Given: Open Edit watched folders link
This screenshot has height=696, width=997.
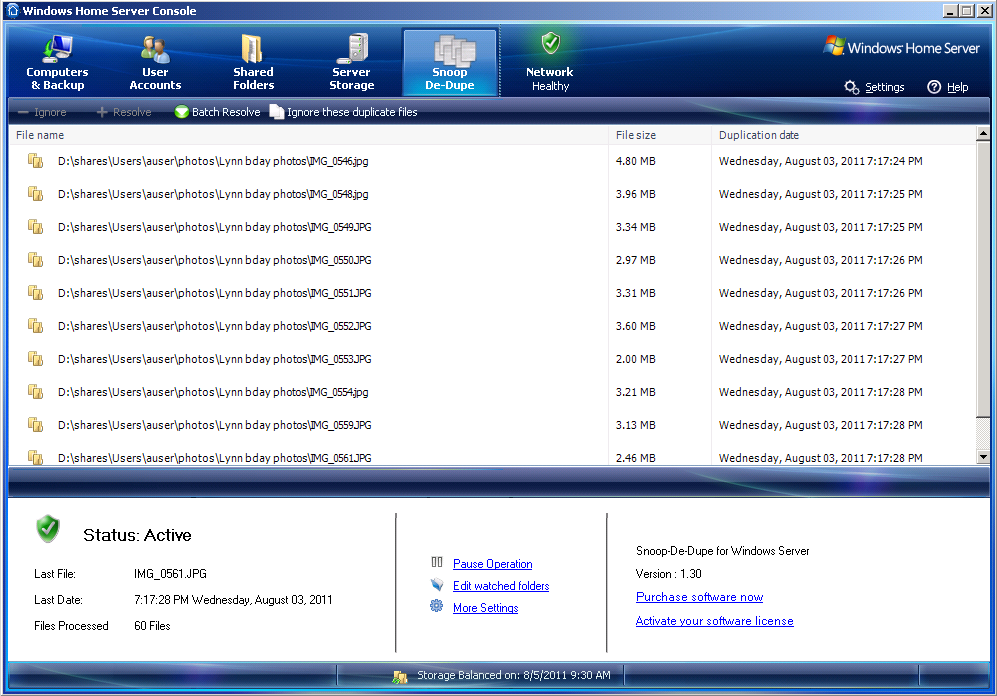Looking at the screenshot, I should pos(501,586).
